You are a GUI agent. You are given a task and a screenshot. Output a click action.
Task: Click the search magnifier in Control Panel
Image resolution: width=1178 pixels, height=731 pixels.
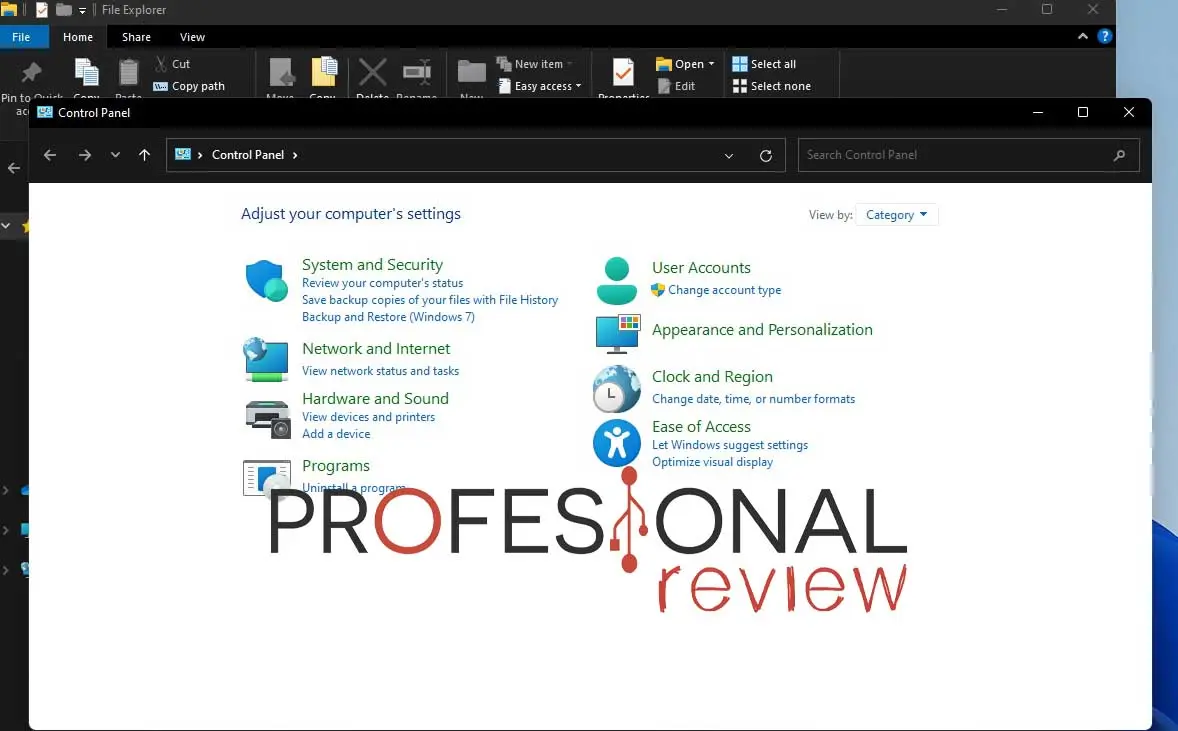pos(1119,156)
